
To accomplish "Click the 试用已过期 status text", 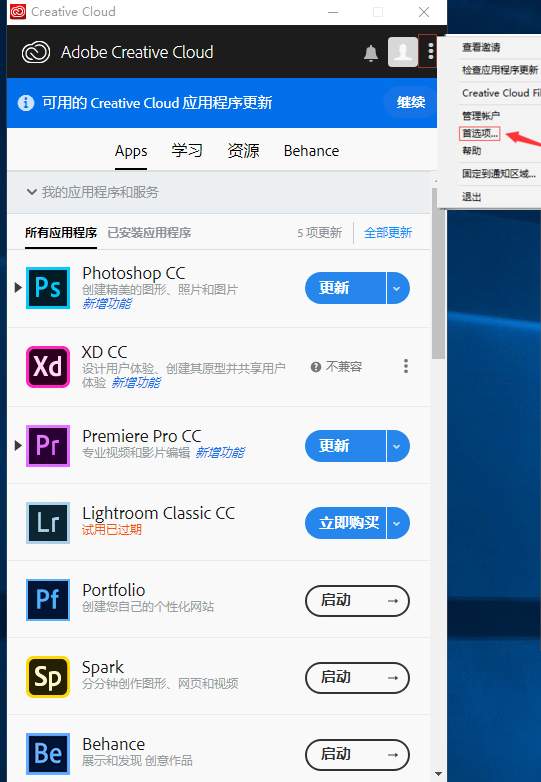I will point(112,530).
